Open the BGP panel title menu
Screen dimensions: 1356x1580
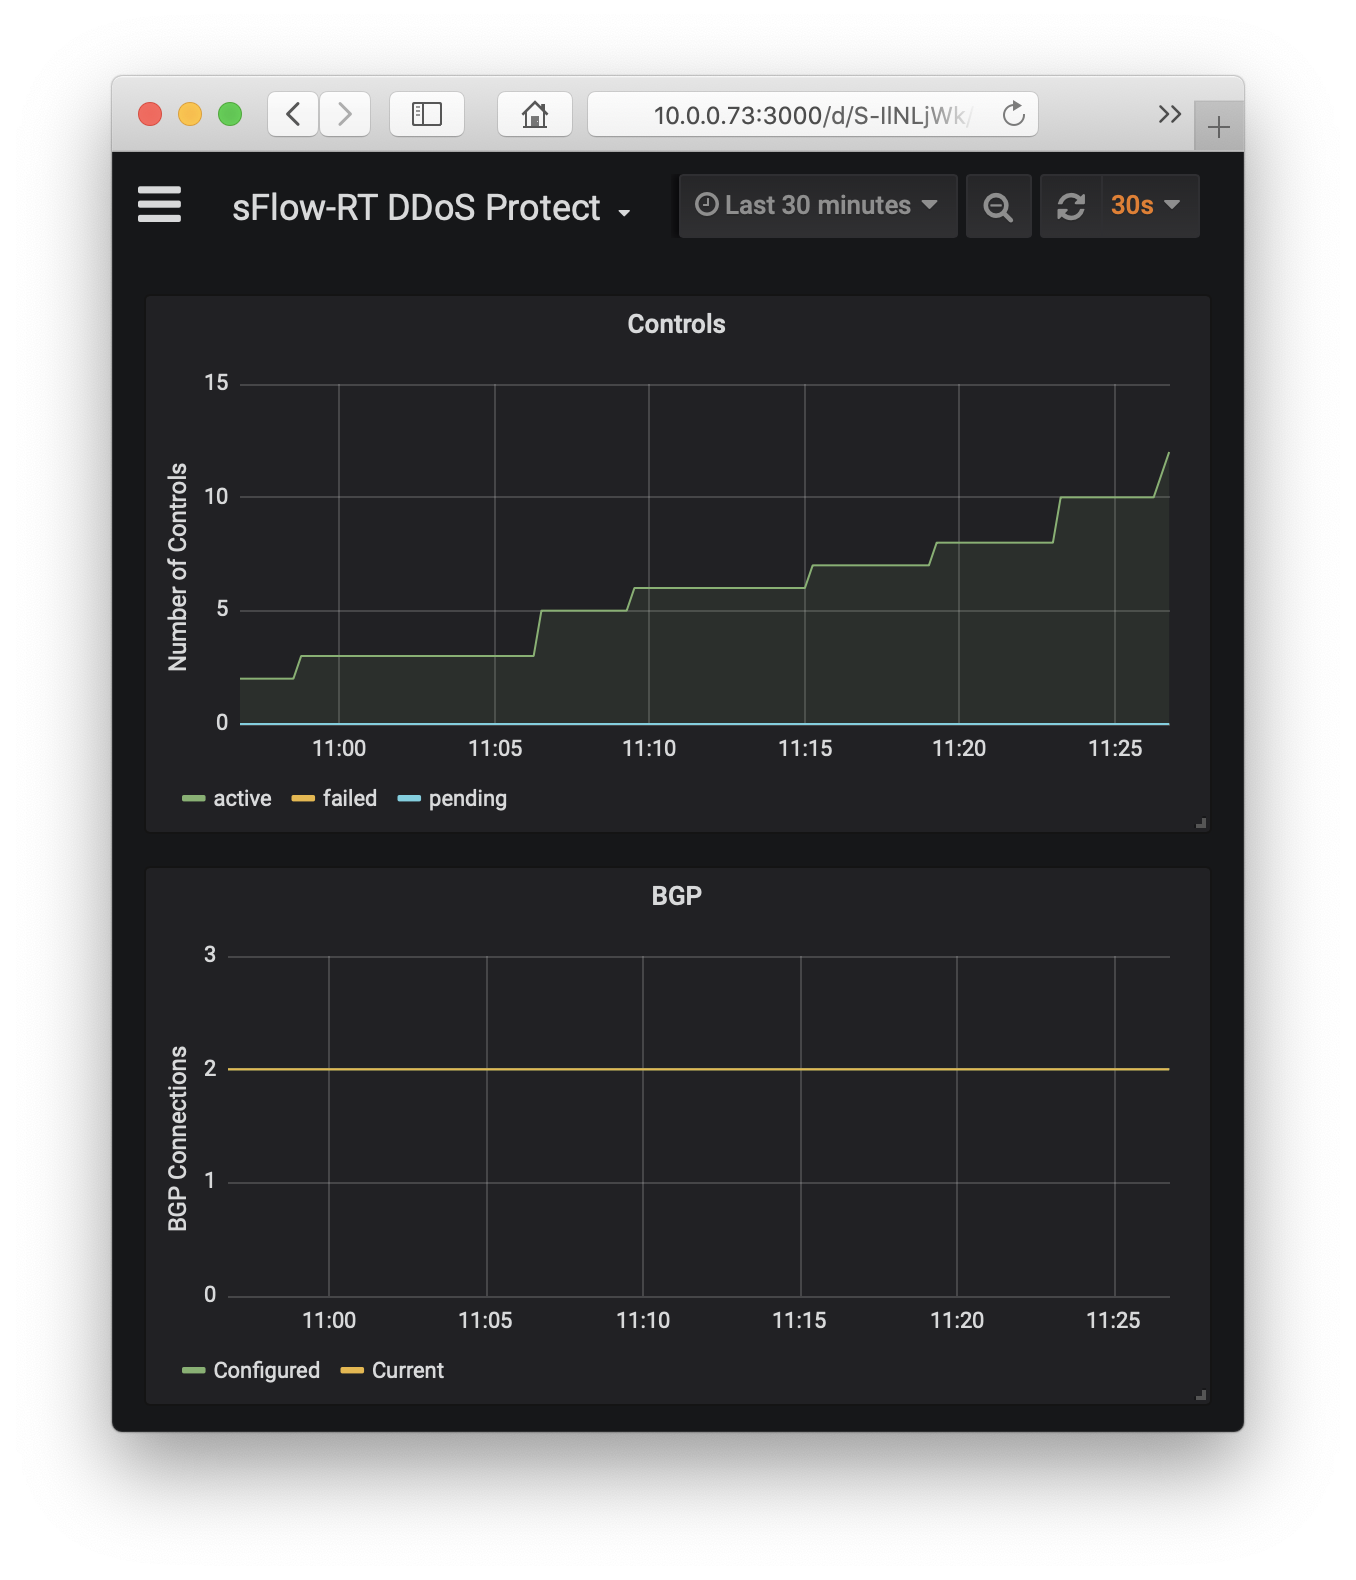tap(677, 896)
